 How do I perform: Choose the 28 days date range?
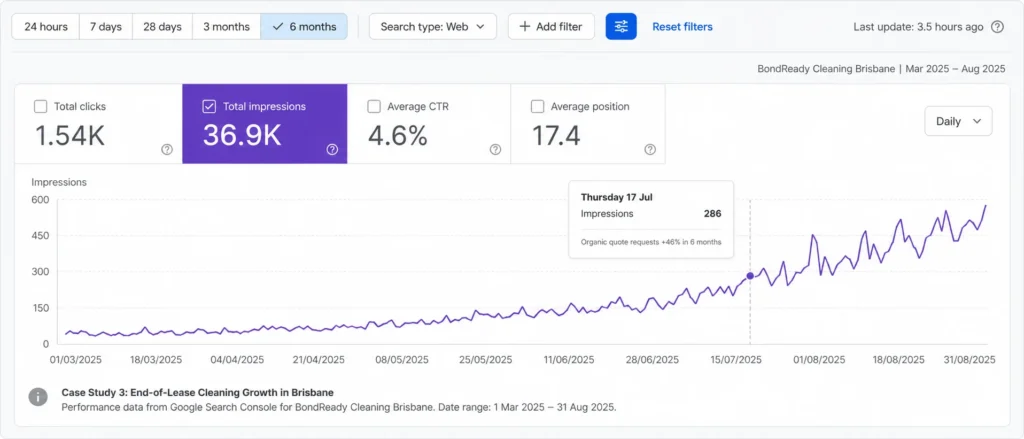[162, 27]
